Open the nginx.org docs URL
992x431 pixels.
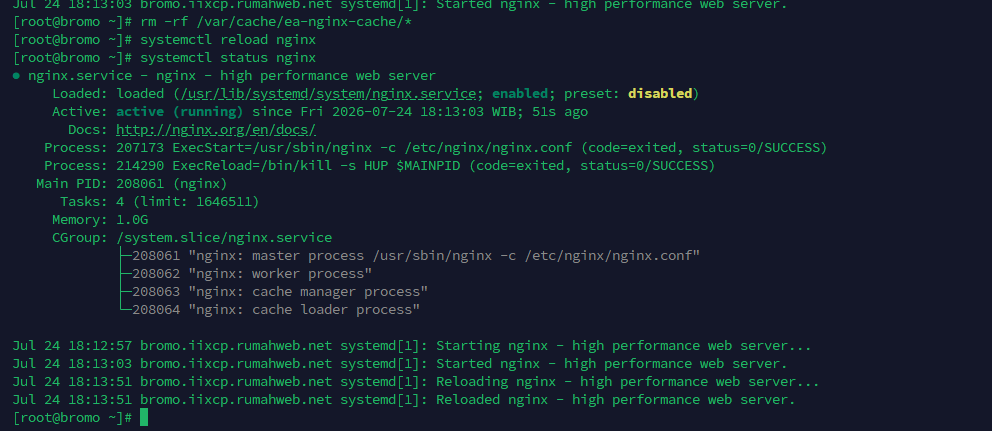click(216, 130)
